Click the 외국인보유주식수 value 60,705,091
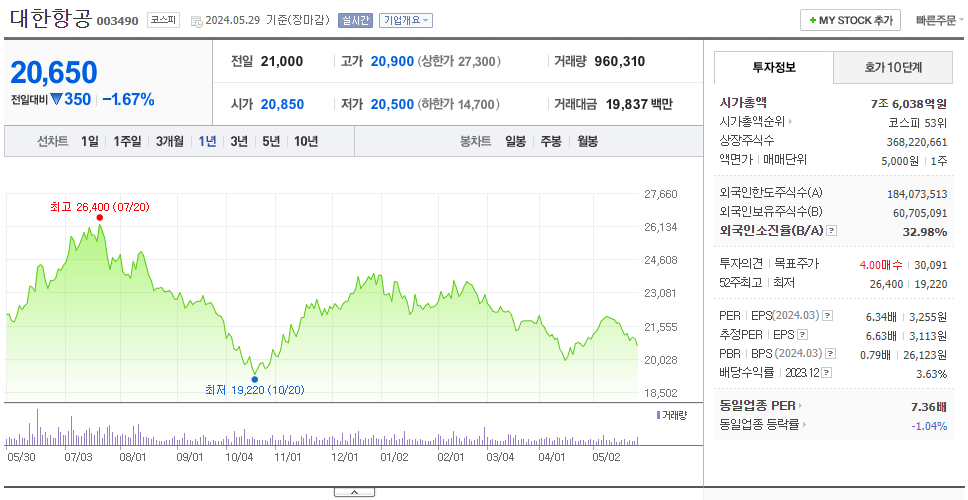The width and height of the screenshot is (968, 500). pos(920,212)
